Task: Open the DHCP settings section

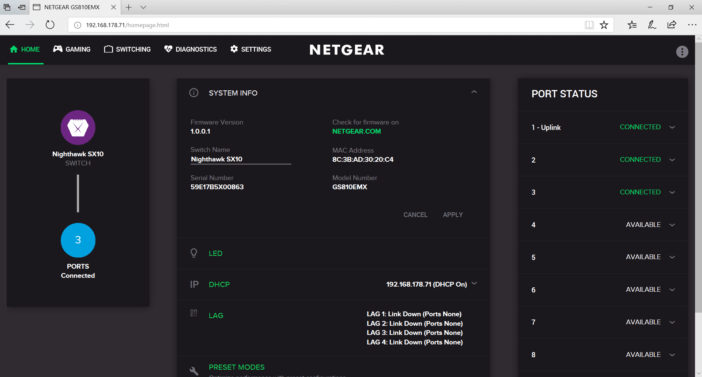Action: tap(219, 284)
